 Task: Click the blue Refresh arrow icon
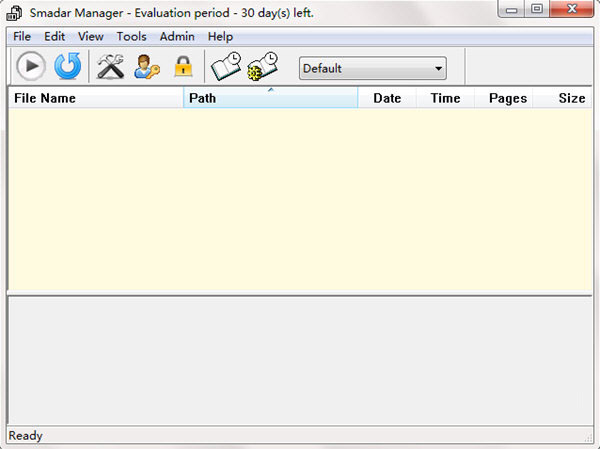(68, 66)
